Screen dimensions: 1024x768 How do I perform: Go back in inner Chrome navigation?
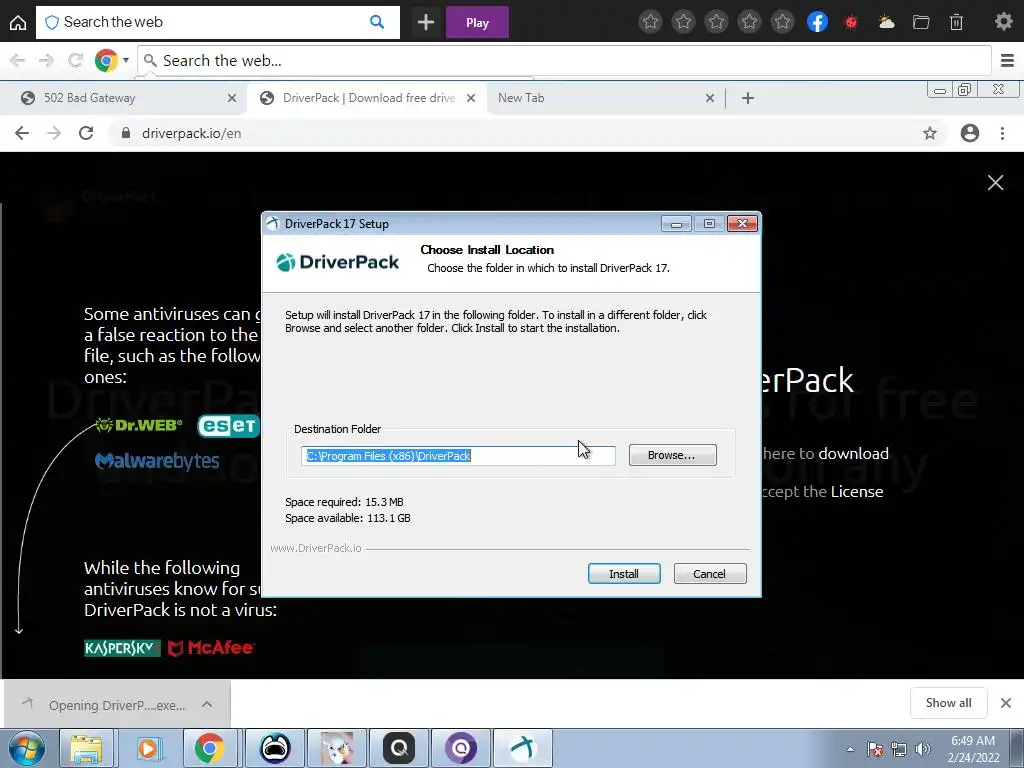[x=22, y=133]
